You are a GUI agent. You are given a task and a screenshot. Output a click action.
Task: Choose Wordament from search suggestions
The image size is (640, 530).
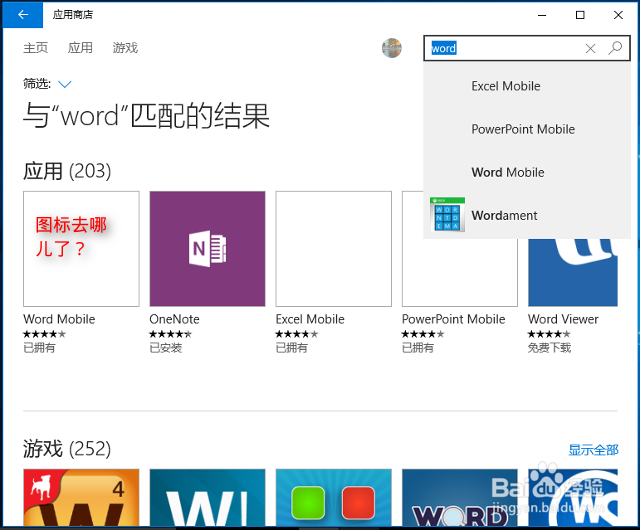pos(527,215)
